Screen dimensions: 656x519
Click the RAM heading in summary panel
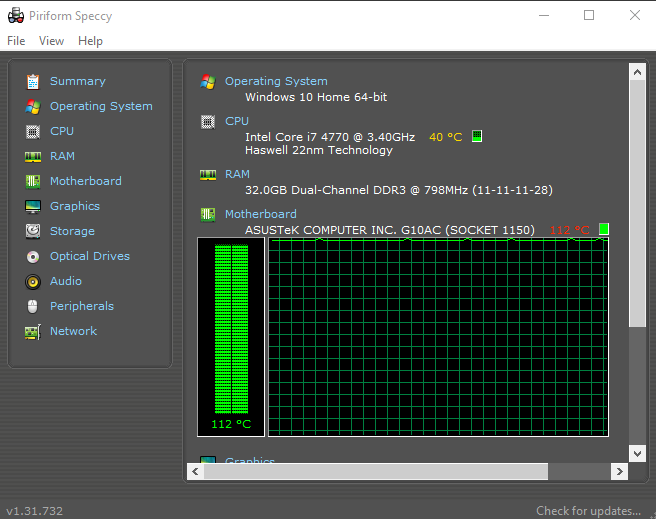pos(237,174)
